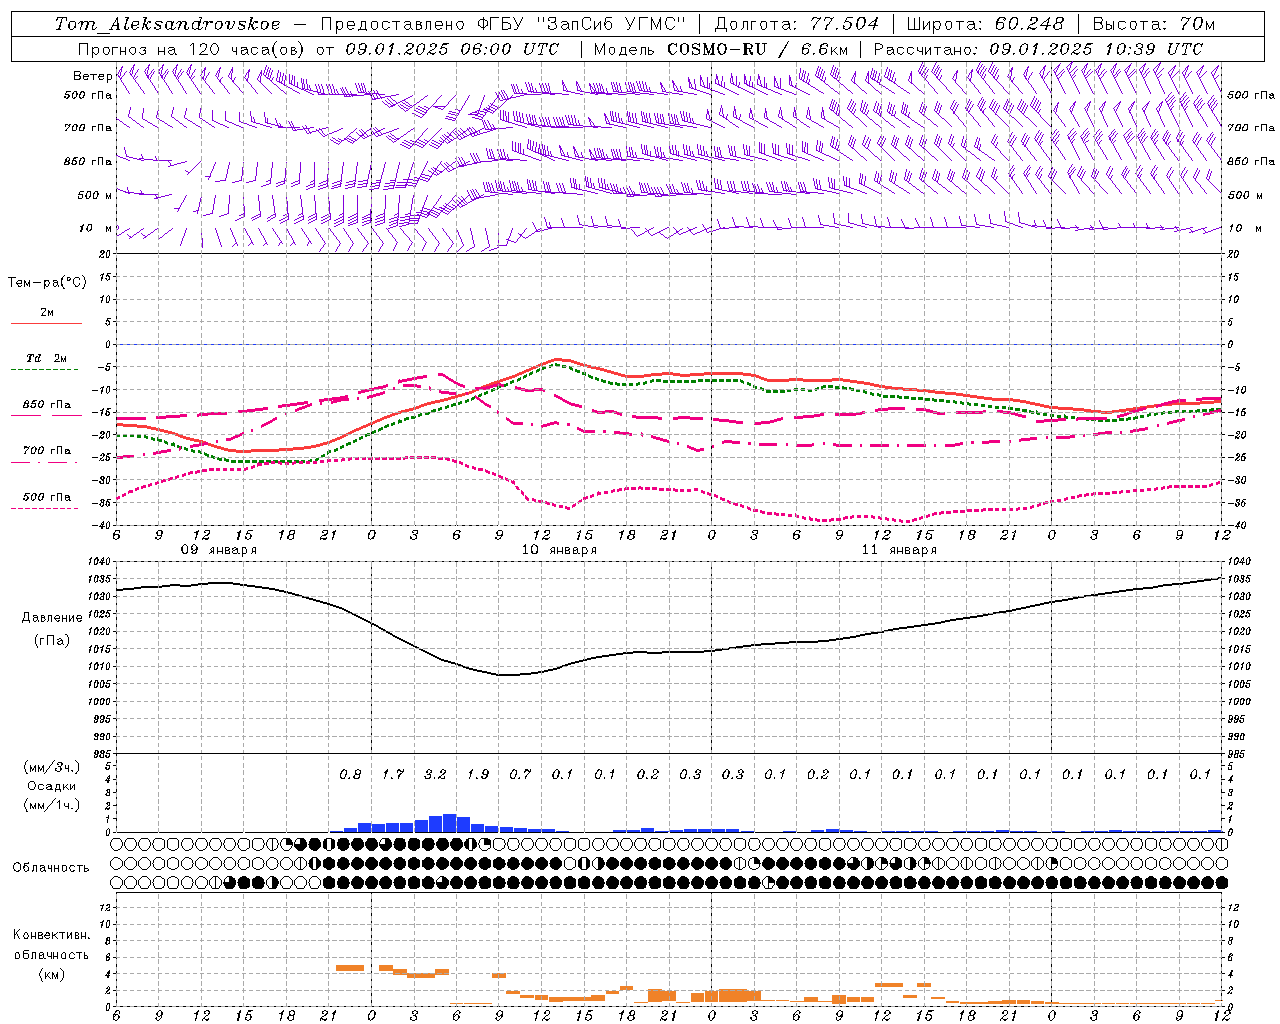Screen dimensions: 1280x1024
Task: Click the 3.2 precipitation amount value
Action: 435,775
